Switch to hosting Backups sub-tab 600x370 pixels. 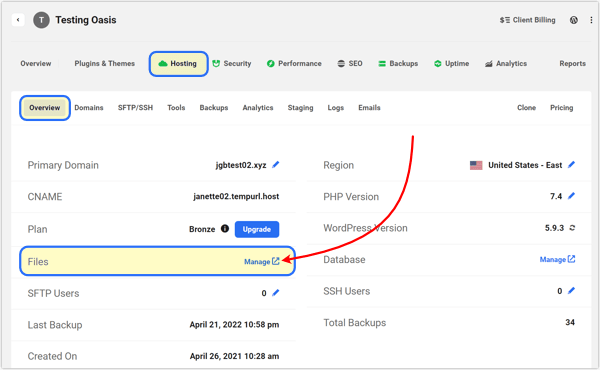[214, 108]
